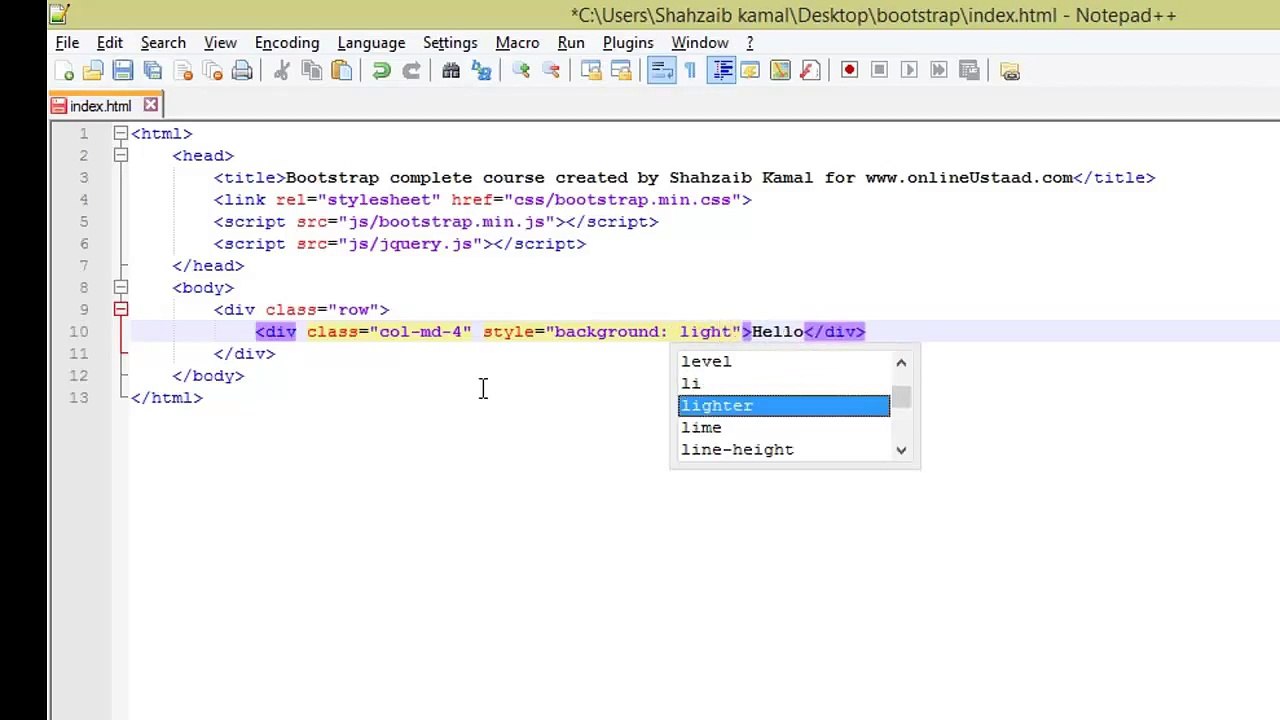Click the Paste clipboard icon
Image resolution: width=1280 pixels, height=720 pixels.
341,71
